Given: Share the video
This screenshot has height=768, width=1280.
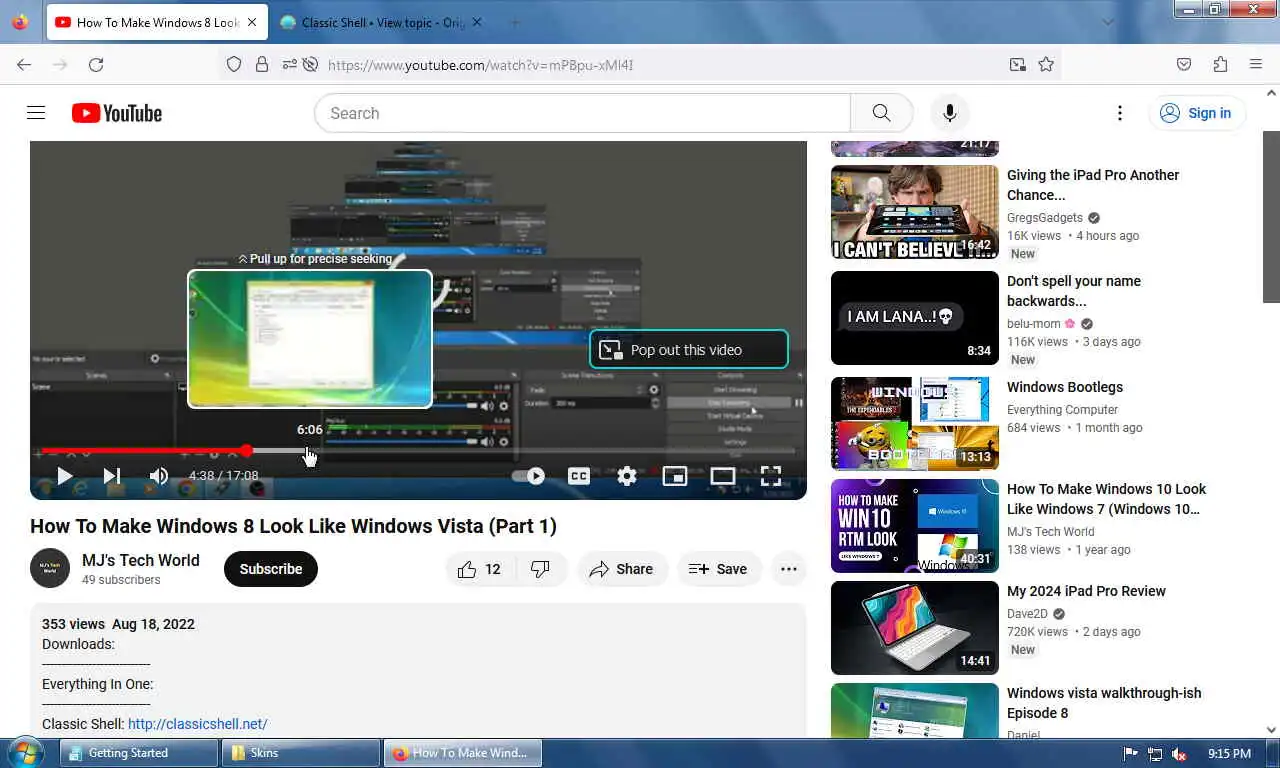Looking at the screenshot, I should coord(622,569).
